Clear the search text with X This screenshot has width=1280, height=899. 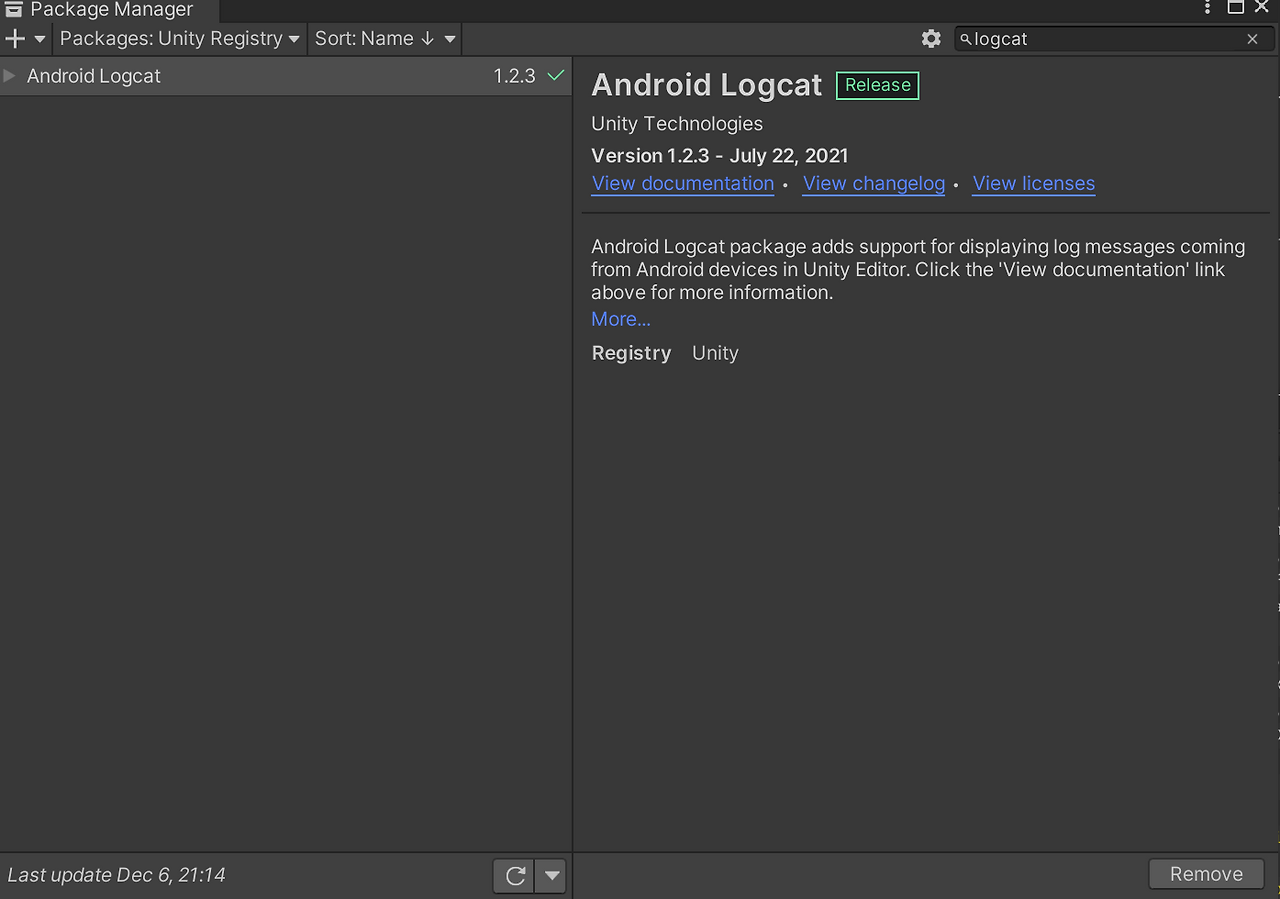pyautogui.click(x=1252, y=39)
